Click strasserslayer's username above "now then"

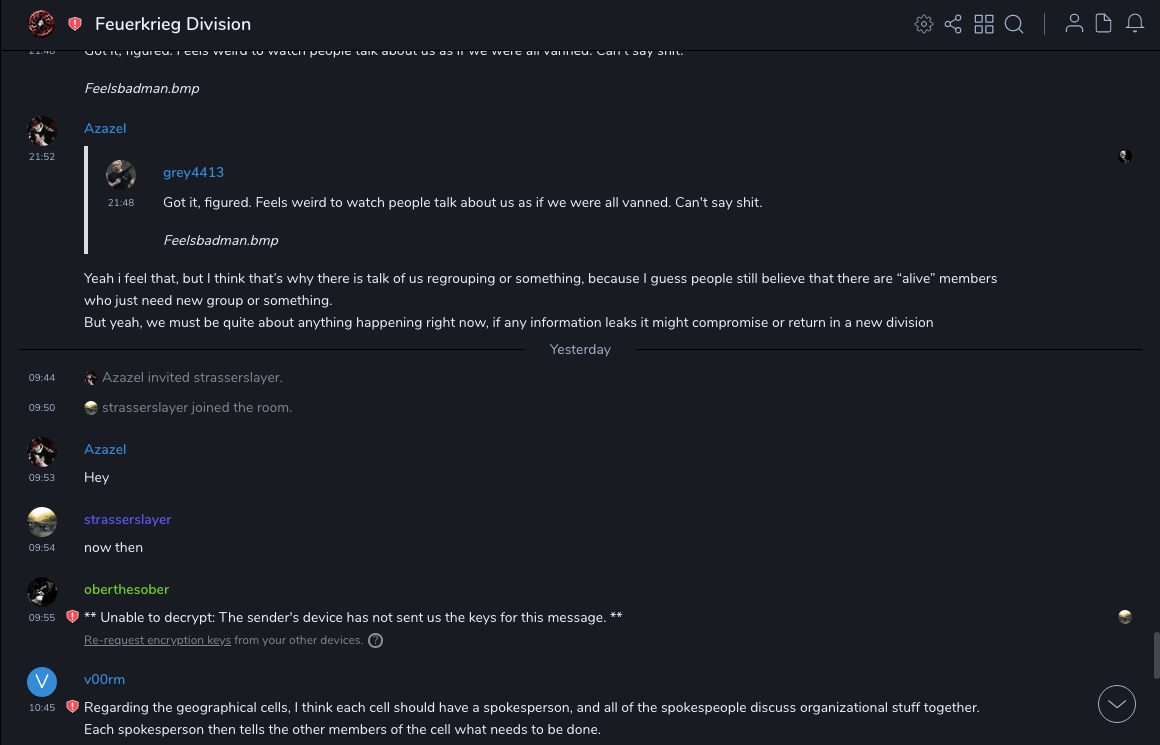(x=127, y=519)
